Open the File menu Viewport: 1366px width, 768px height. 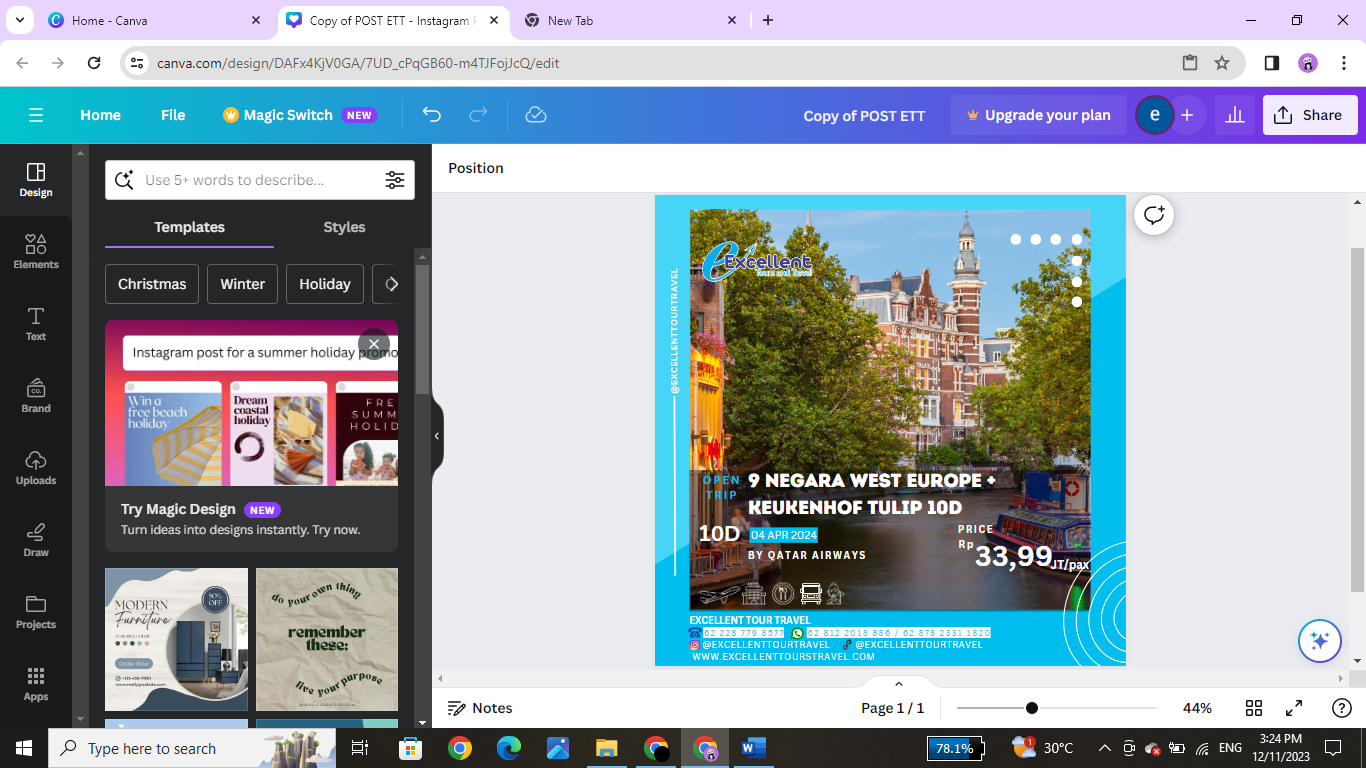point(173,115)
